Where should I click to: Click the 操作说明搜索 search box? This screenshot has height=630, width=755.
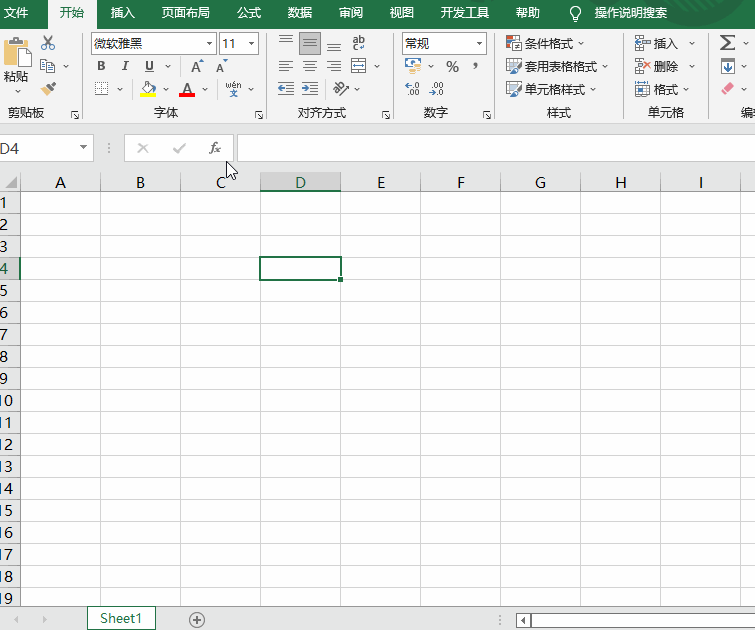point(630,13)
